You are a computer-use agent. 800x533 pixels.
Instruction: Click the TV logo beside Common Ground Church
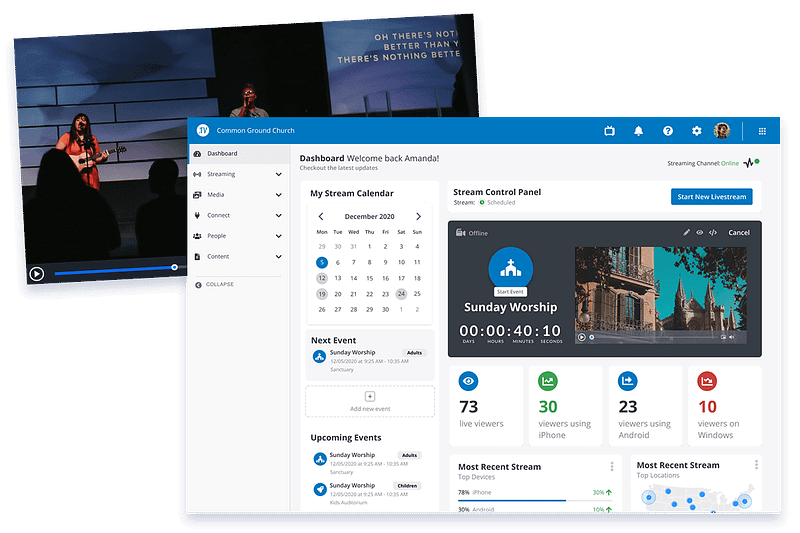(x=203, y=131)
